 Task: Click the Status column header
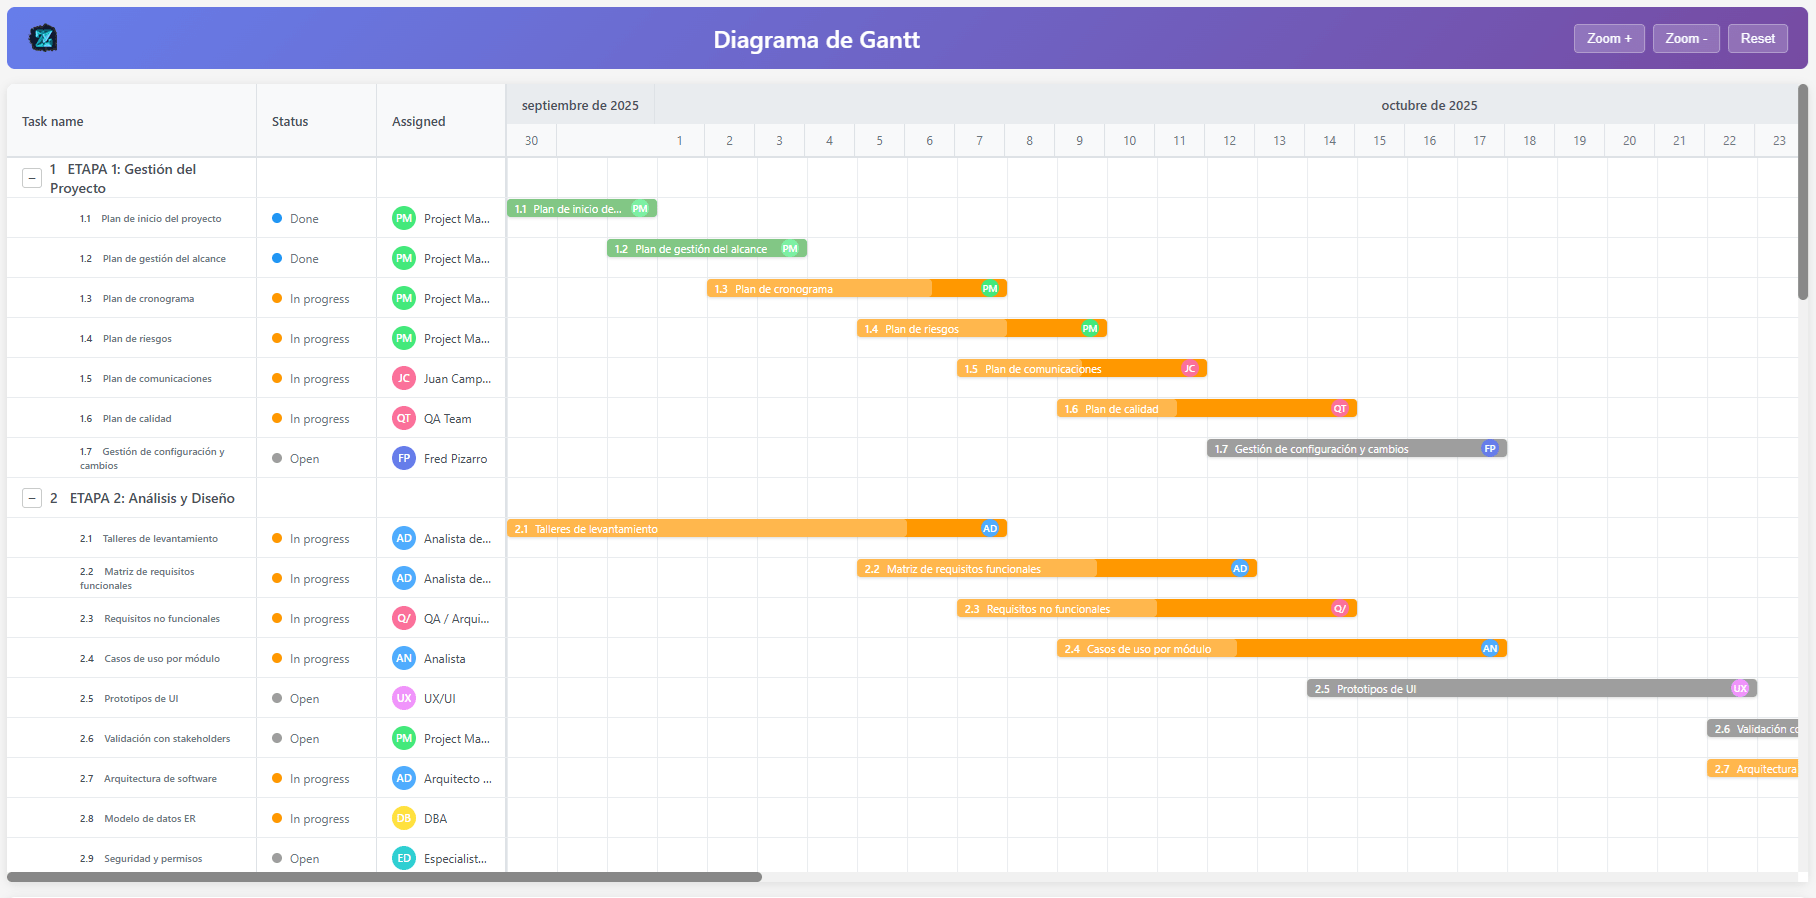click(290, 121)
